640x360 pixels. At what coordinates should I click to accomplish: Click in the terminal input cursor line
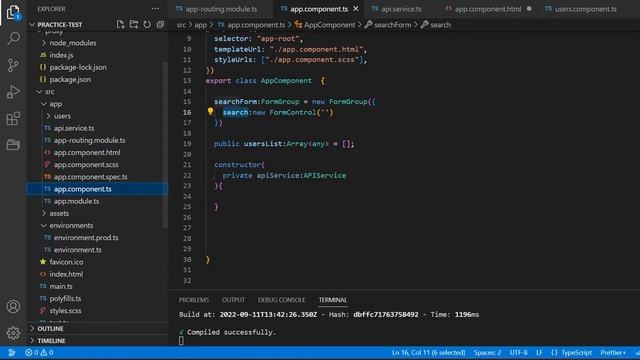(181, 341)
